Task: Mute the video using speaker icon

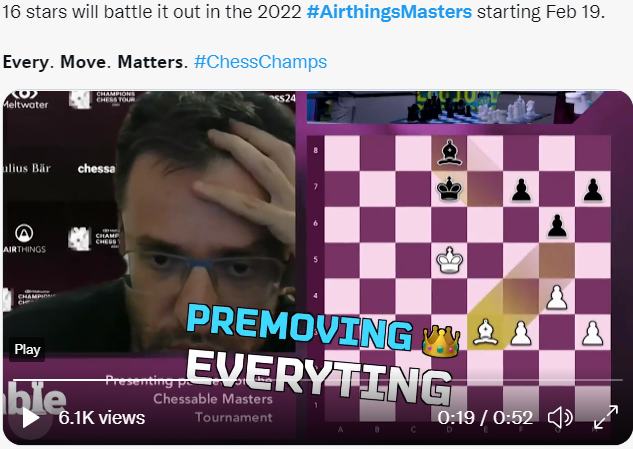Action: [560, 417]
